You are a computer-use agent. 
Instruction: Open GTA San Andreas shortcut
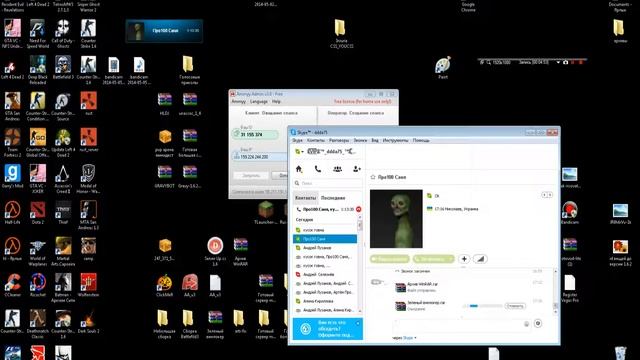(12, 106)
